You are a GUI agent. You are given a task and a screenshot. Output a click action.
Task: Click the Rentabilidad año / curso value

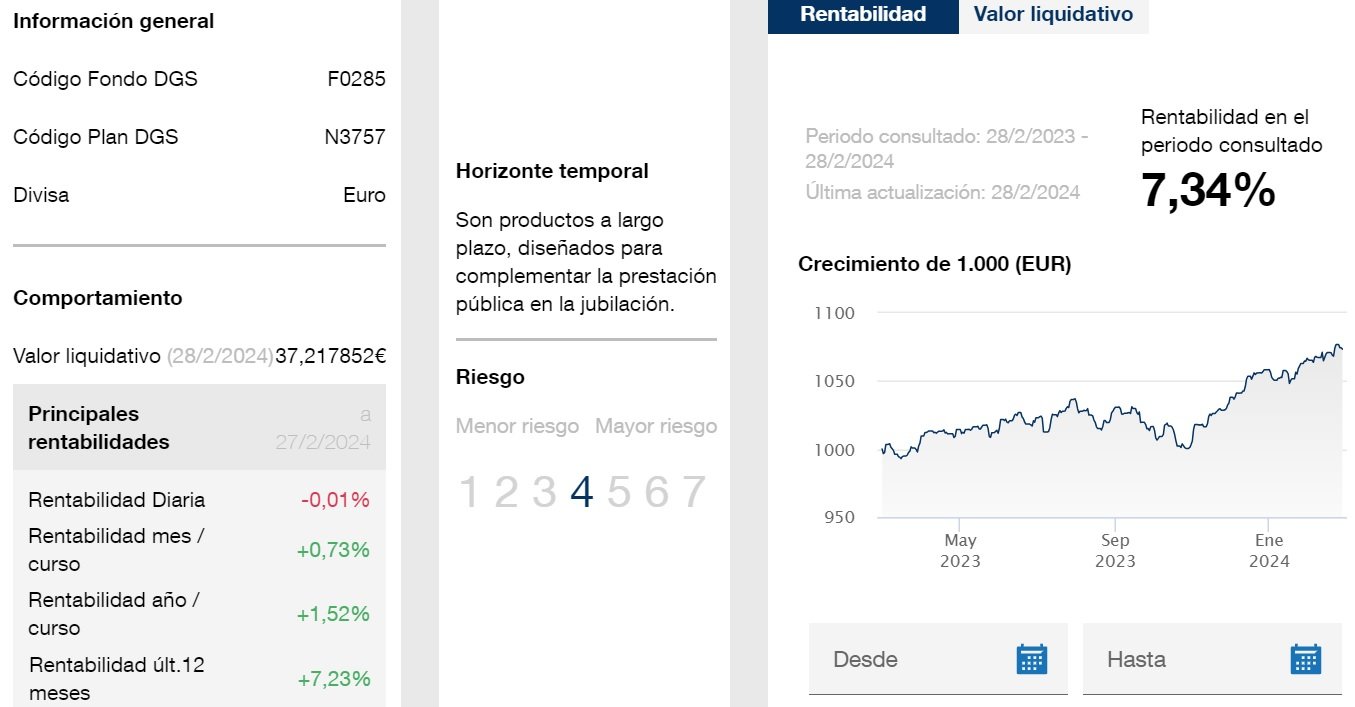click(333, 614)
